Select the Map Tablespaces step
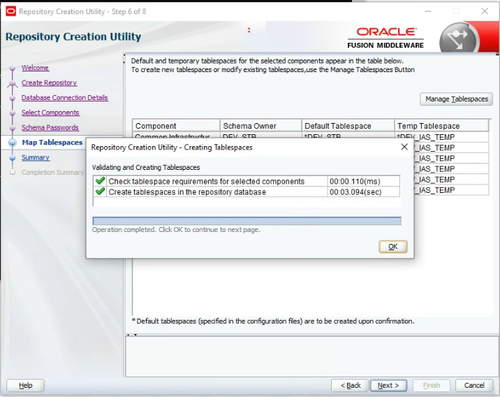The height and width of the screenshot is (397, 500). tap(52, 142)
